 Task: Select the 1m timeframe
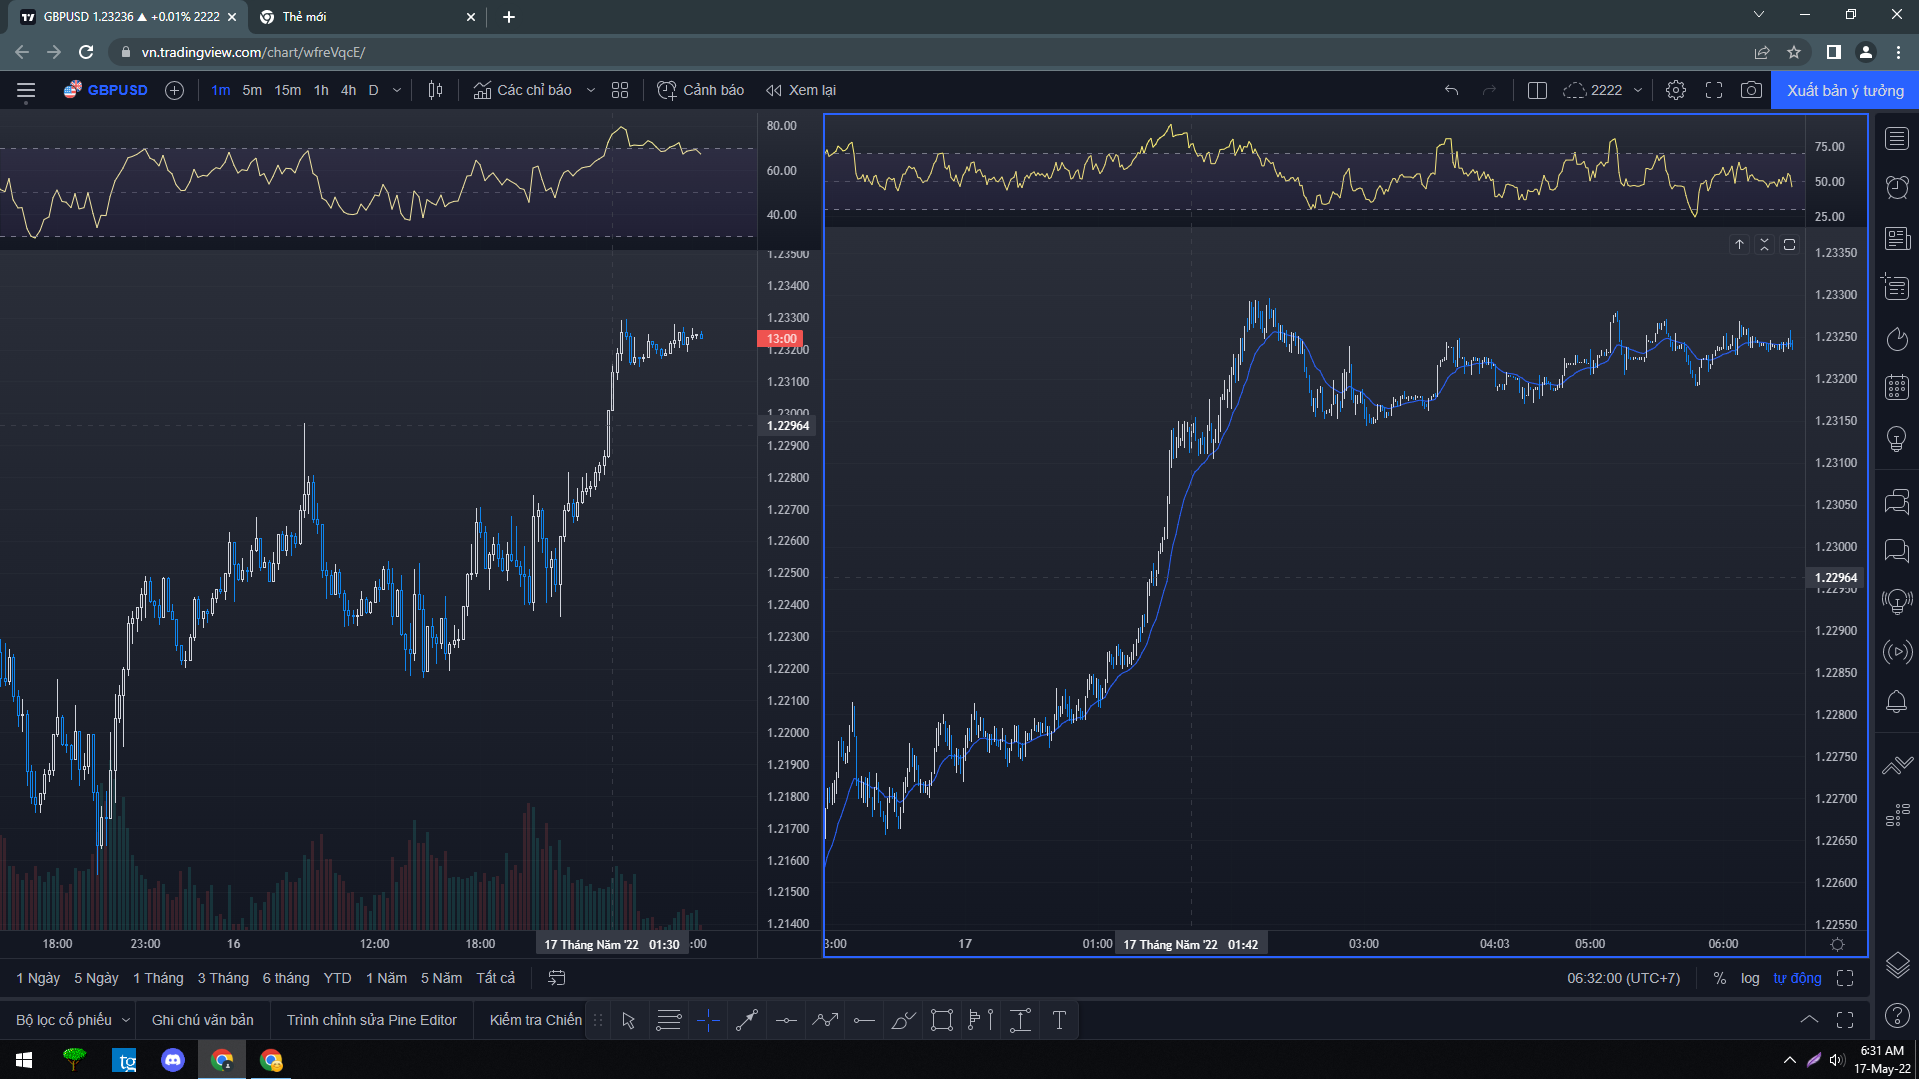[x=220, y=90]
